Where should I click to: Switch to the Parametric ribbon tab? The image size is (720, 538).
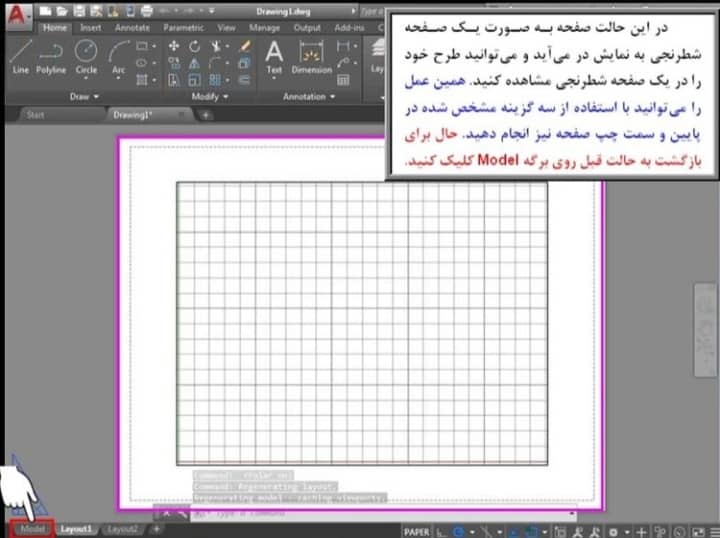click(183, 28)
